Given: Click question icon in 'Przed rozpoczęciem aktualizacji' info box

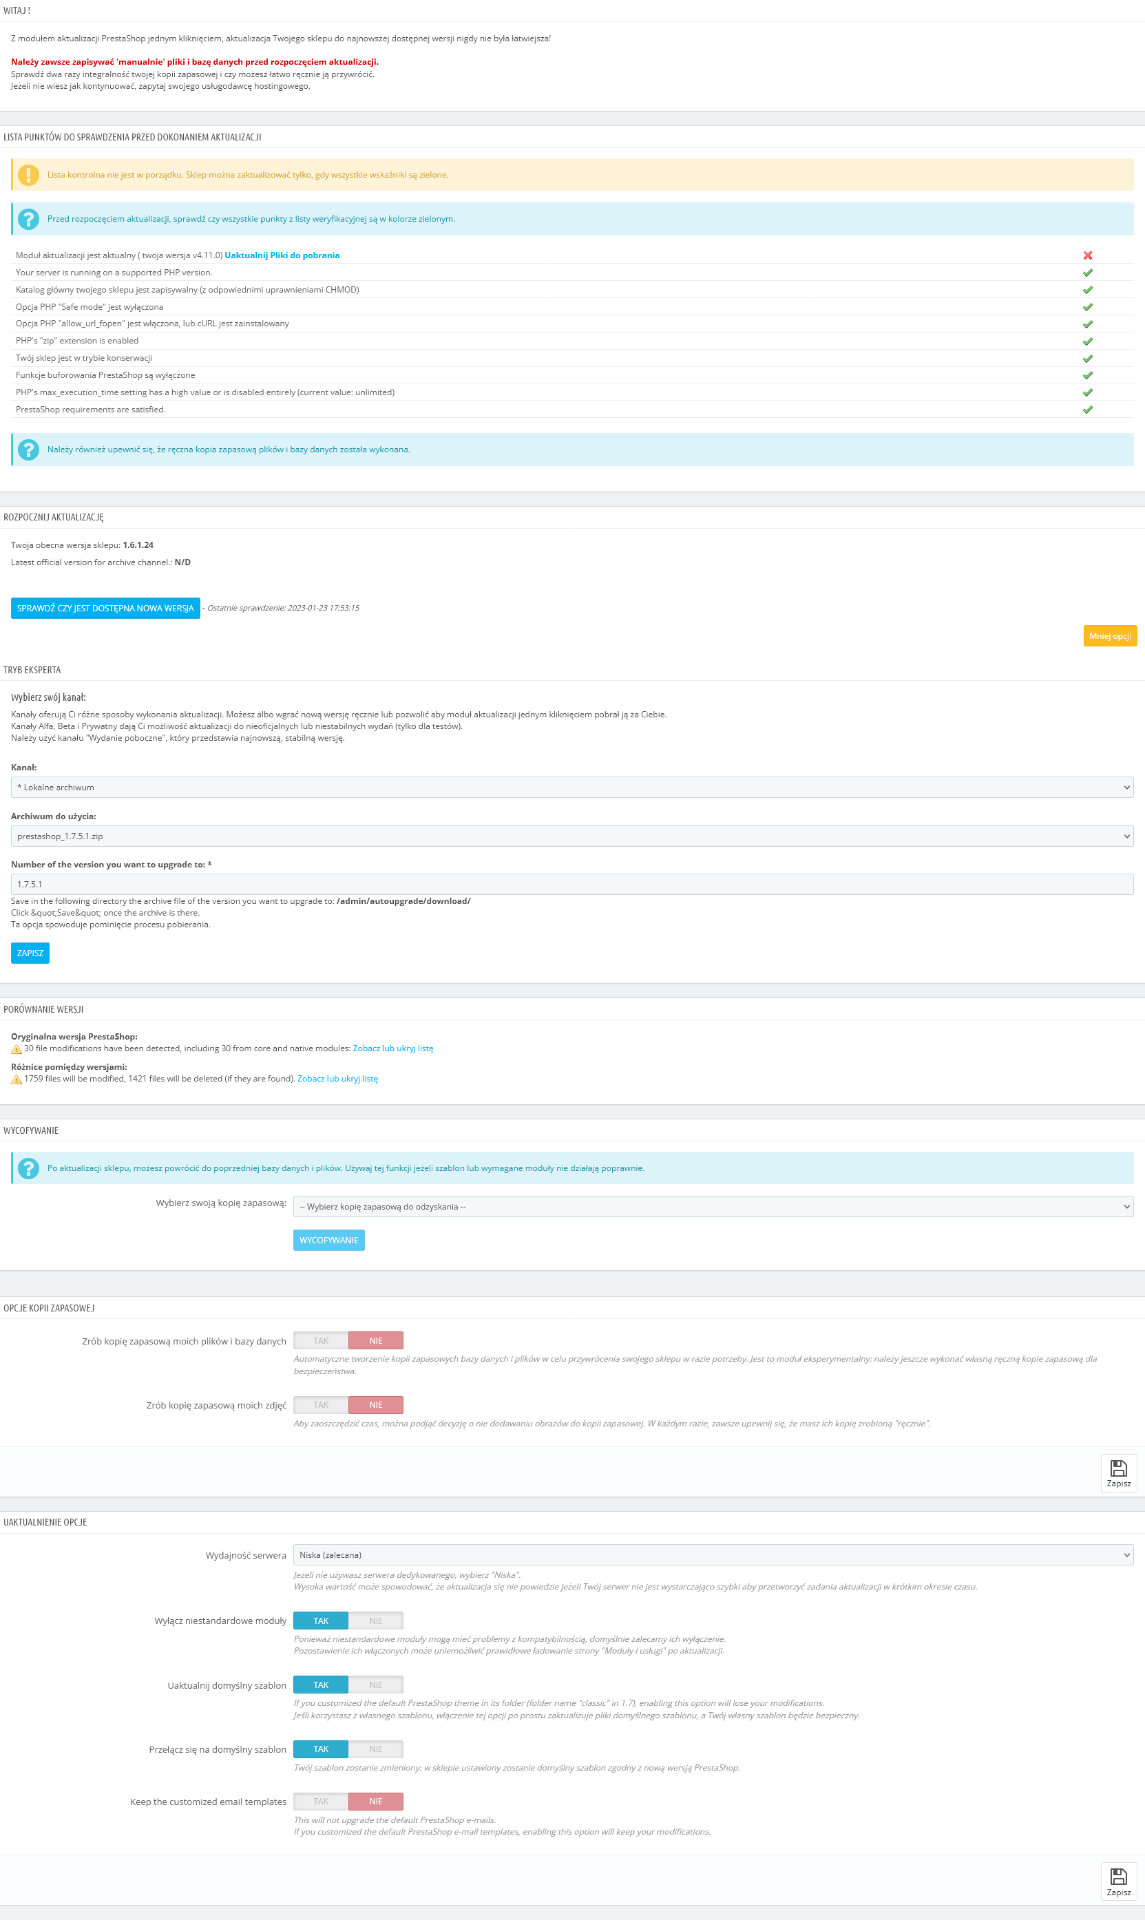Looking at the screenshot, I should tap(29, 219).
